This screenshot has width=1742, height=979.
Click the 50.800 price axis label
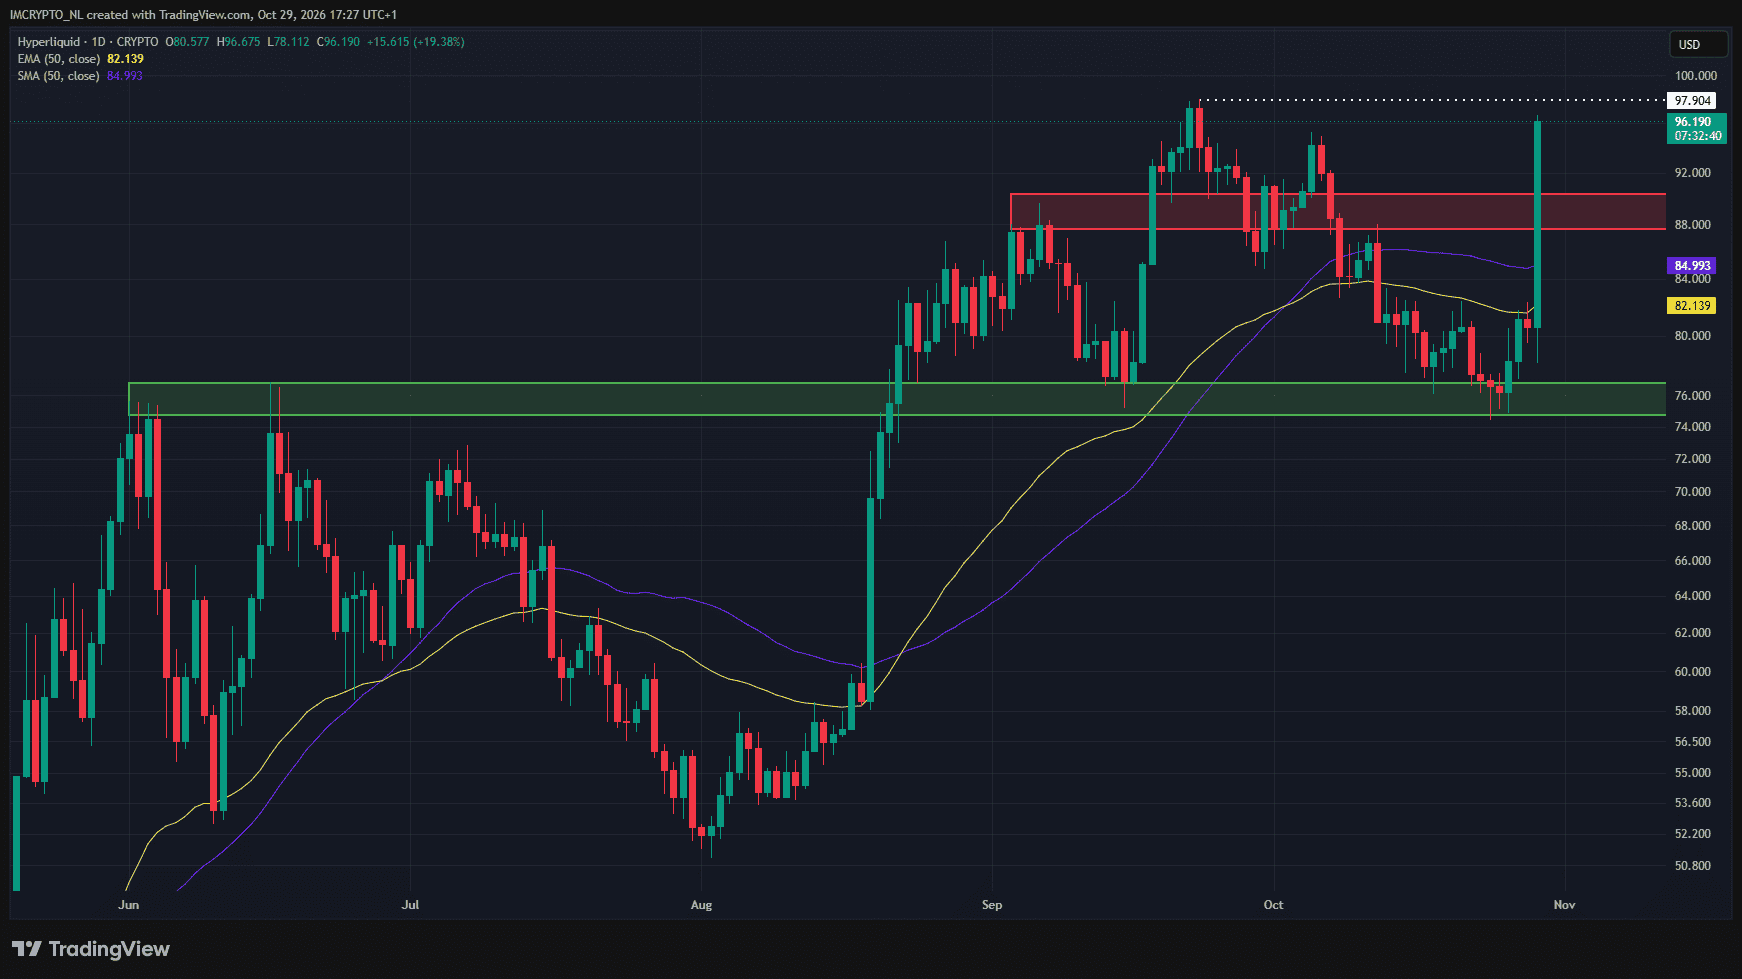tap(1693, 866)
